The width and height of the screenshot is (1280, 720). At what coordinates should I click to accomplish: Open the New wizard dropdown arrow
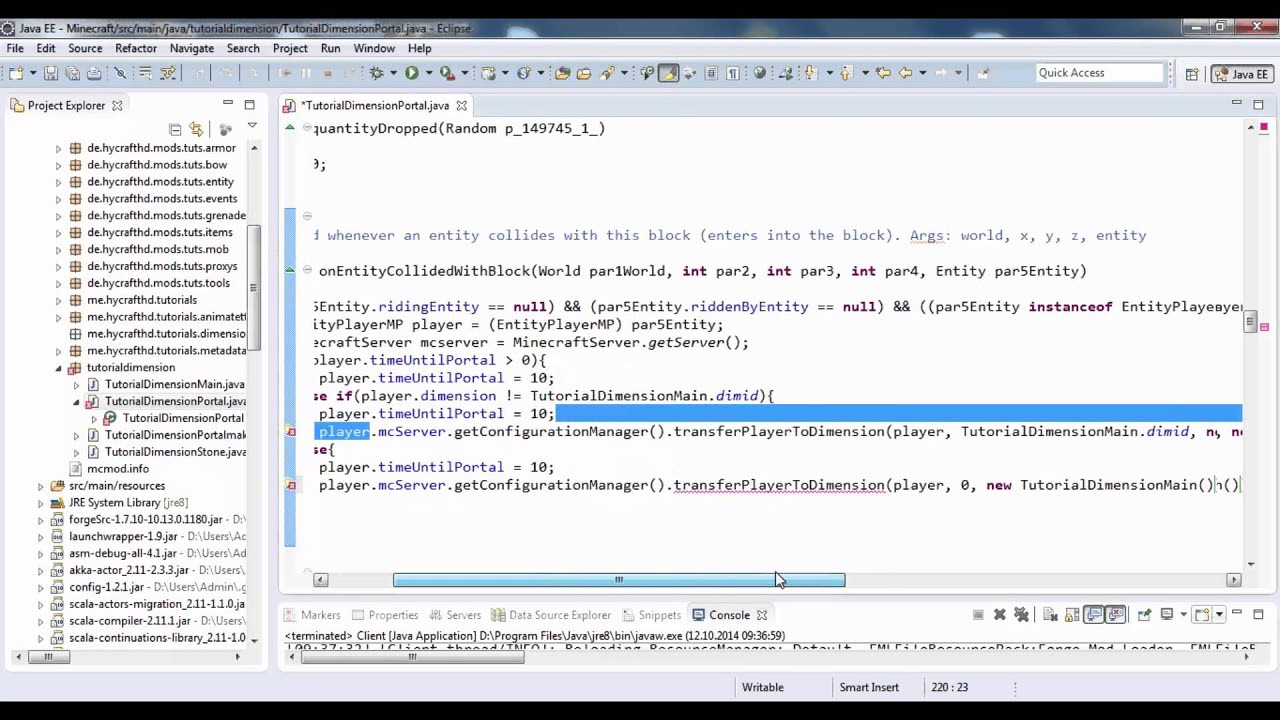[33, 73]
